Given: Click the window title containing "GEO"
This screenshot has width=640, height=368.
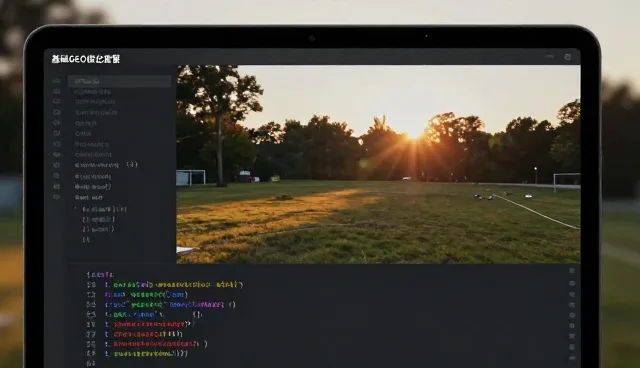Looking at the screenshot, I should pyautogui.click(x=86, y=59).
